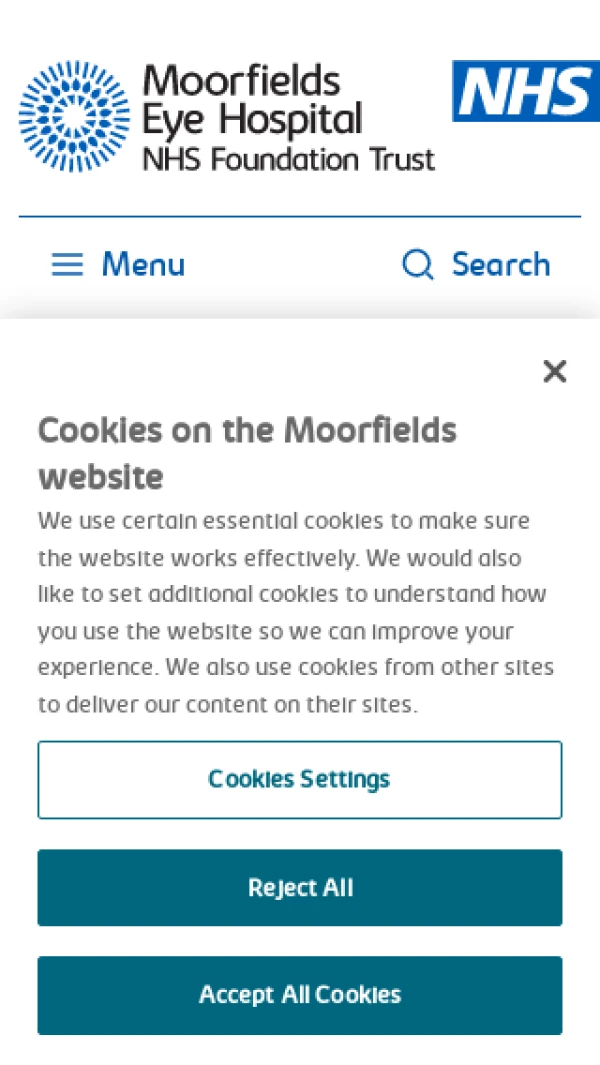Click the Menu label in the header
Viewport: 600px width, 1065px height.
[x=143, y=265]
